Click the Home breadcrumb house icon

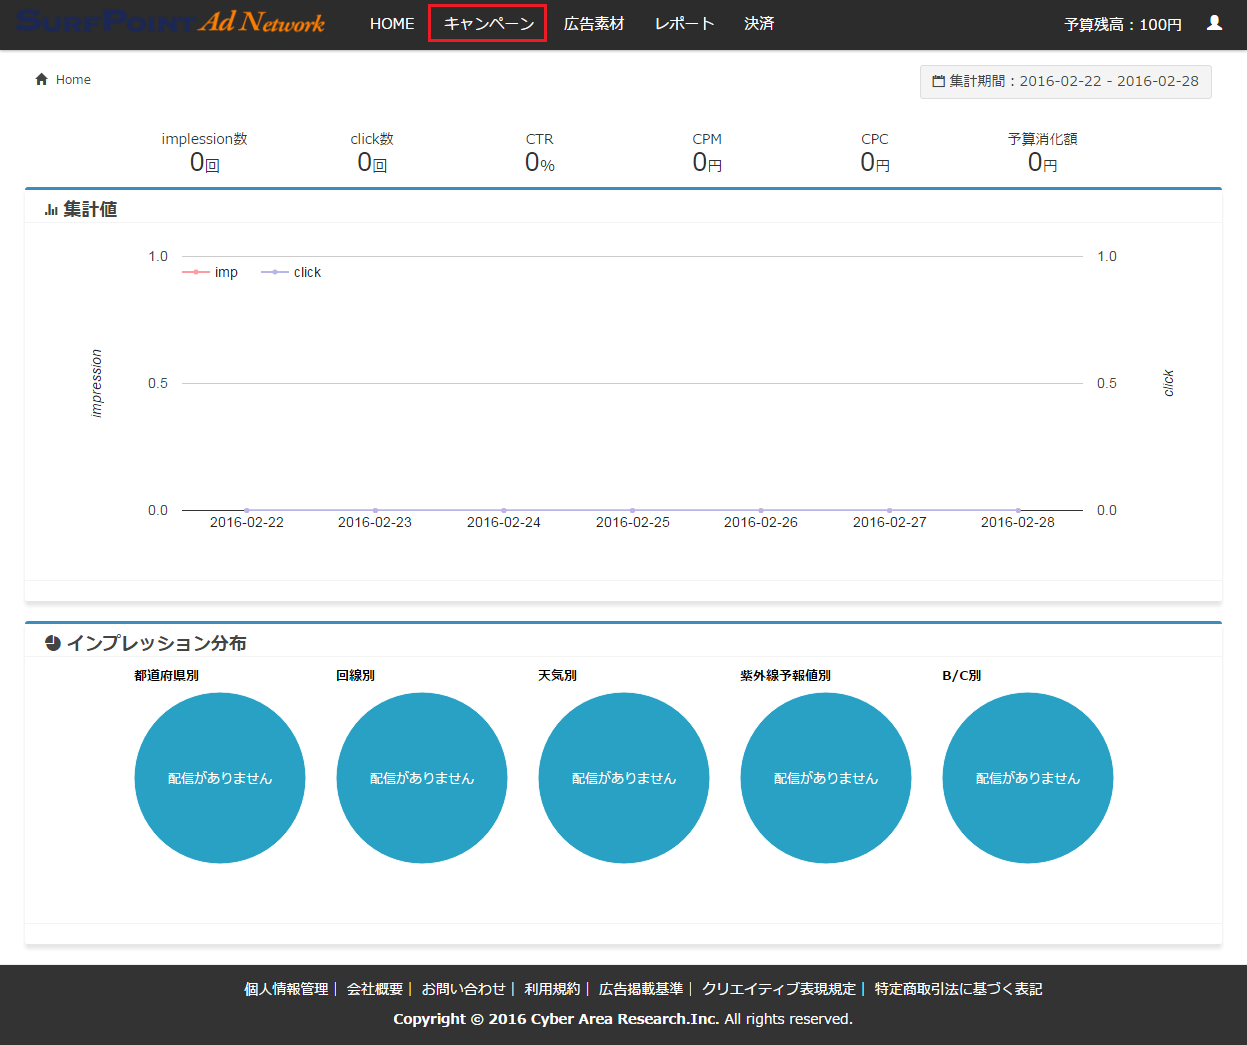point(41,80)
